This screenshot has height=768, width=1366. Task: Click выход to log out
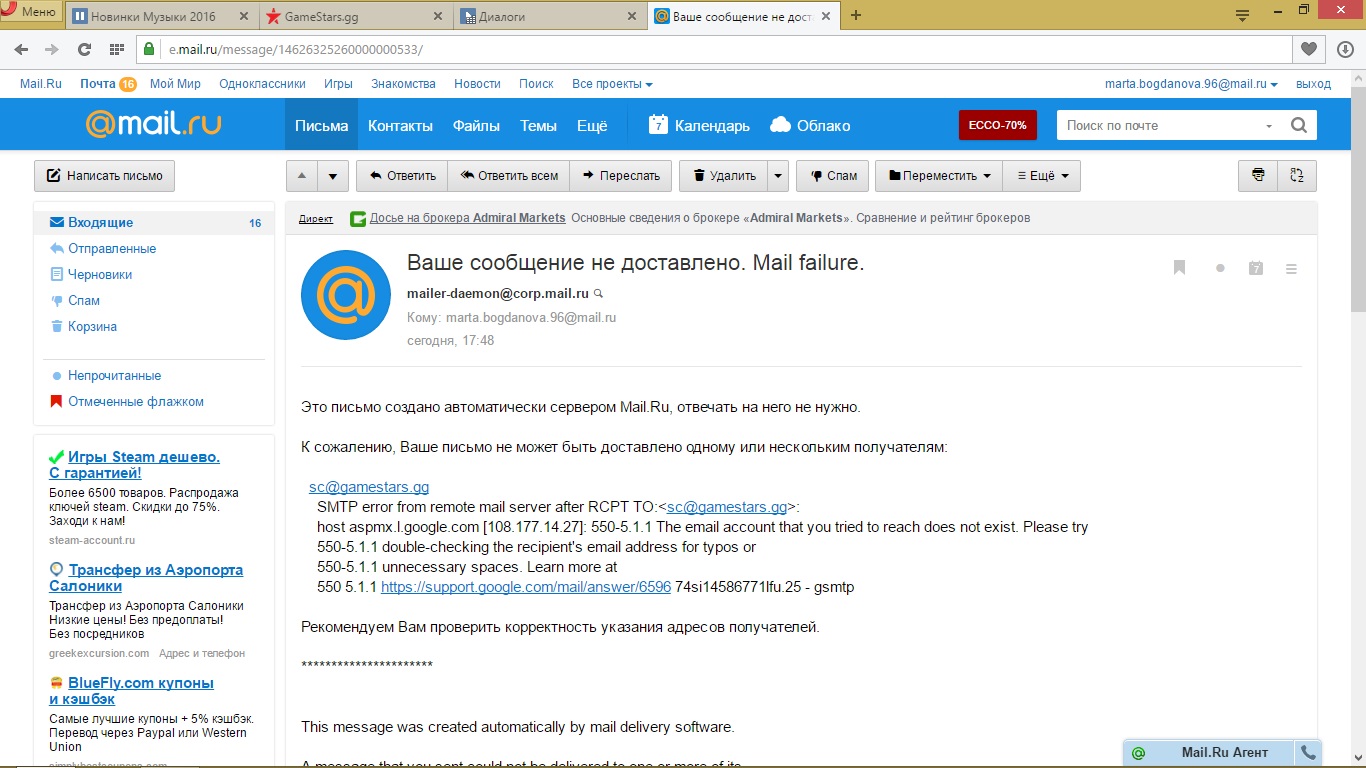pos(1313,84)
